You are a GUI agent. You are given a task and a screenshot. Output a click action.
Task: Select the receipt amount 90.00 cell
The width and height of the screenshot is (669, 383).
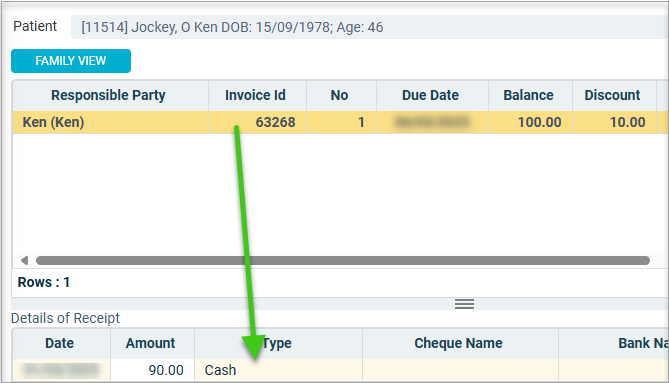tap(152, 370)
